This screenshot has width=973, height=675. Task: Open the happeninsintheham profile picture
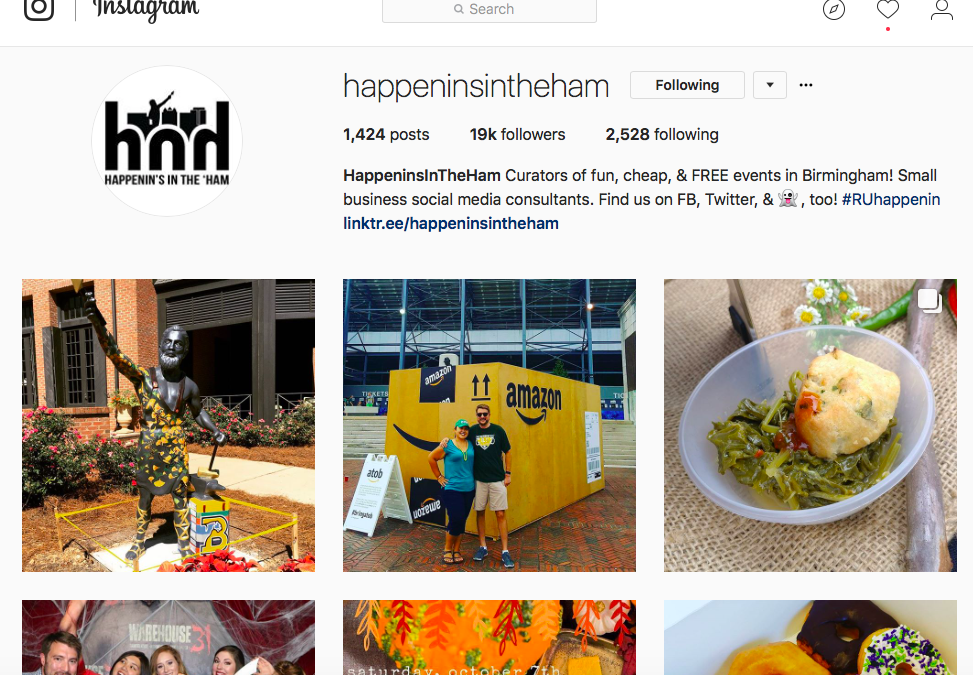pos(167,141)
